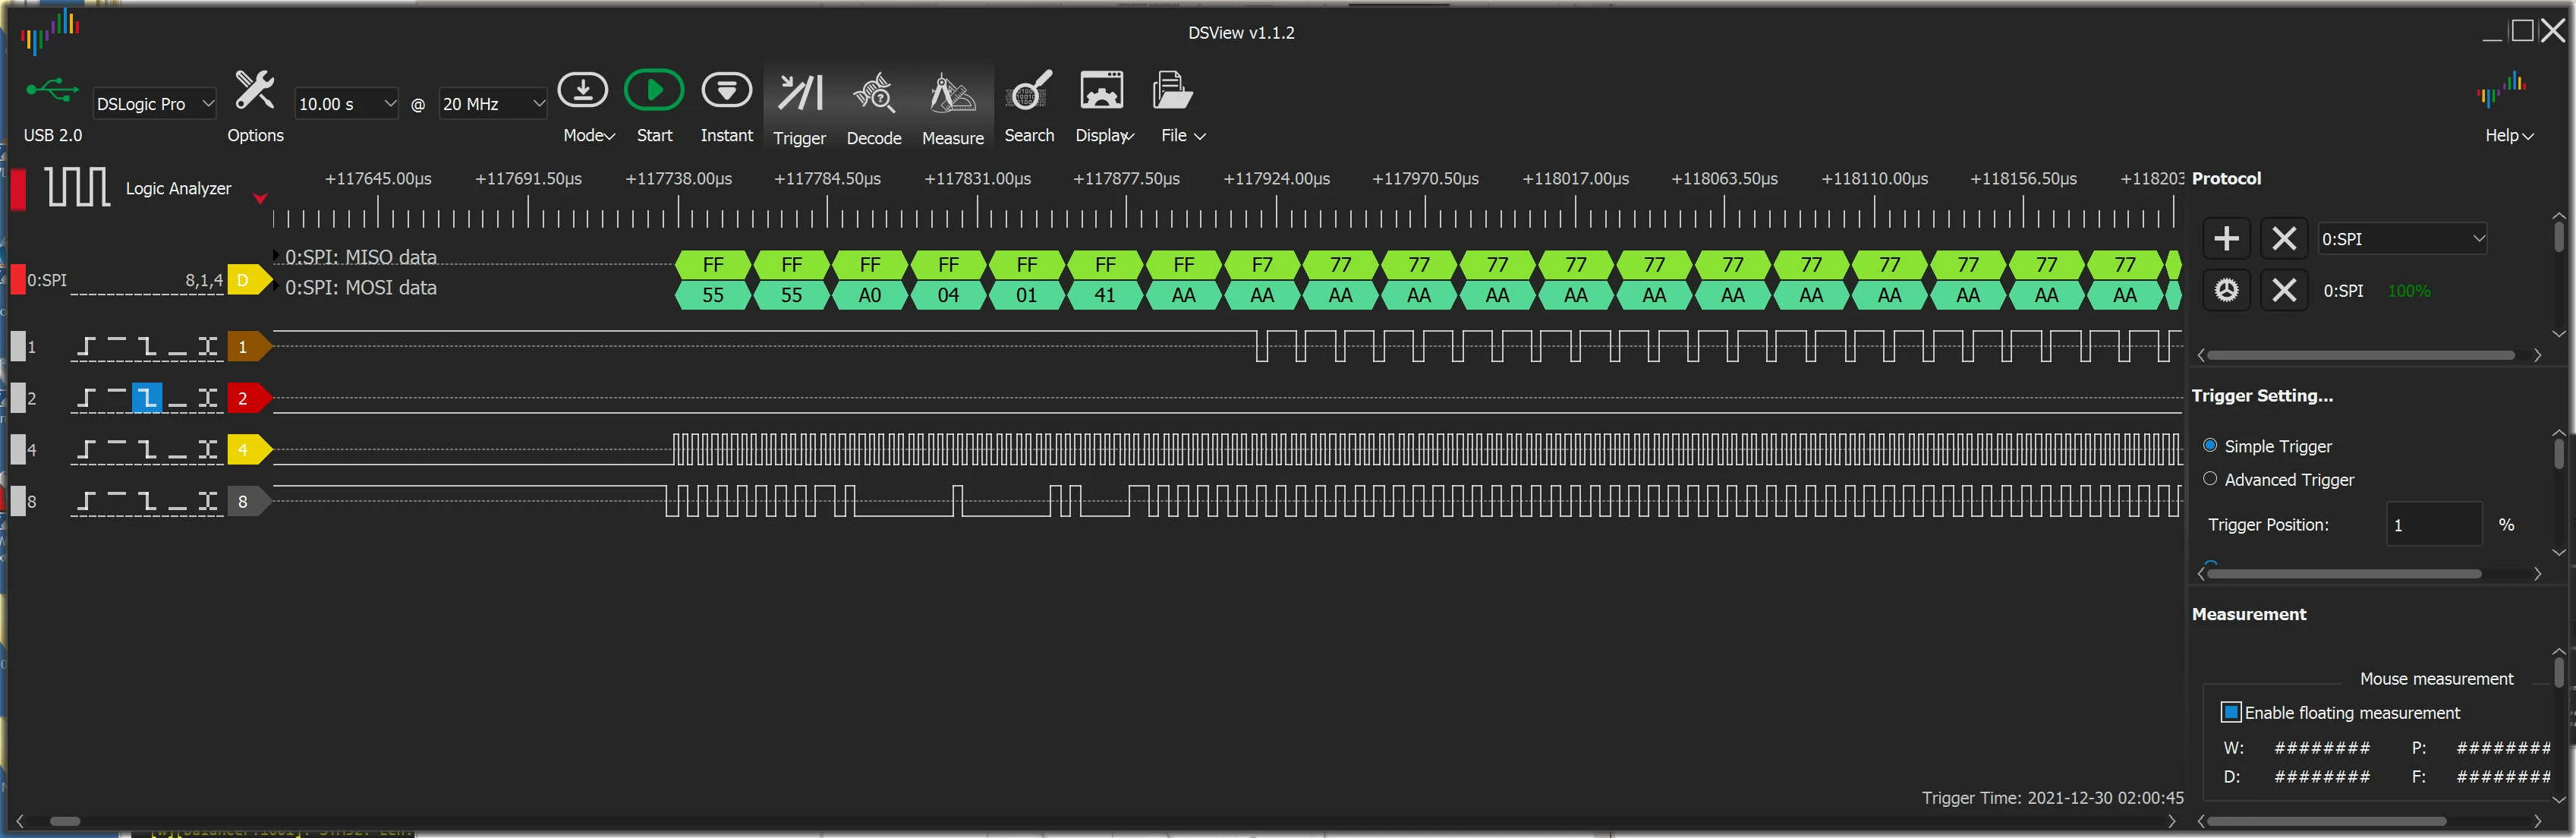The height and width of the screenshot is (838, 2576).
Task: Select the Simple Trigger radio option
Action: 2210,446
